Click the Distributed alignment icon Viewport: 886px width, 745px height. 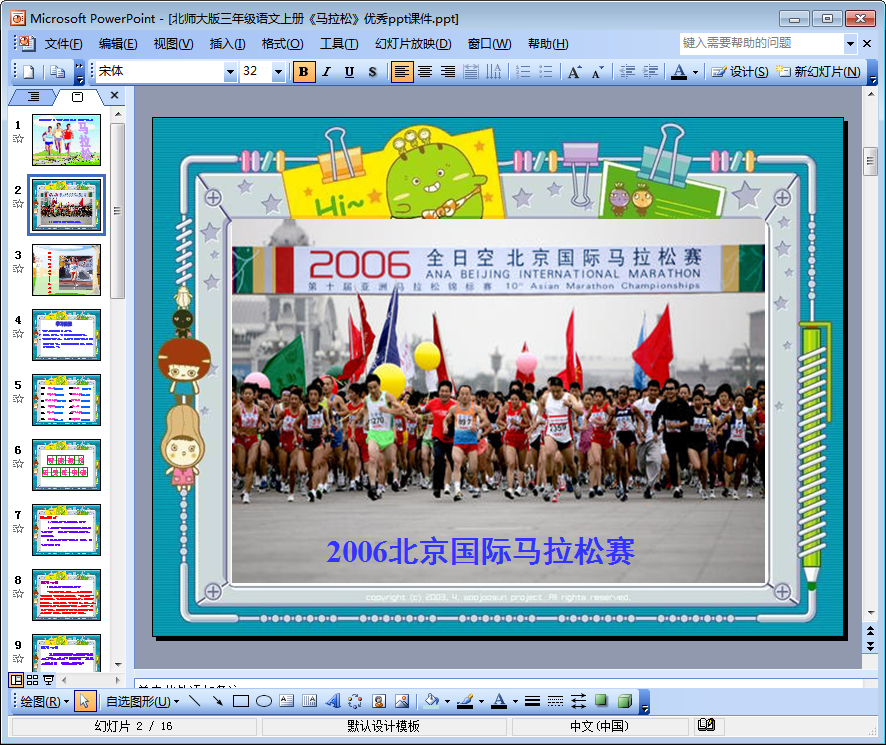click(471, 72)
